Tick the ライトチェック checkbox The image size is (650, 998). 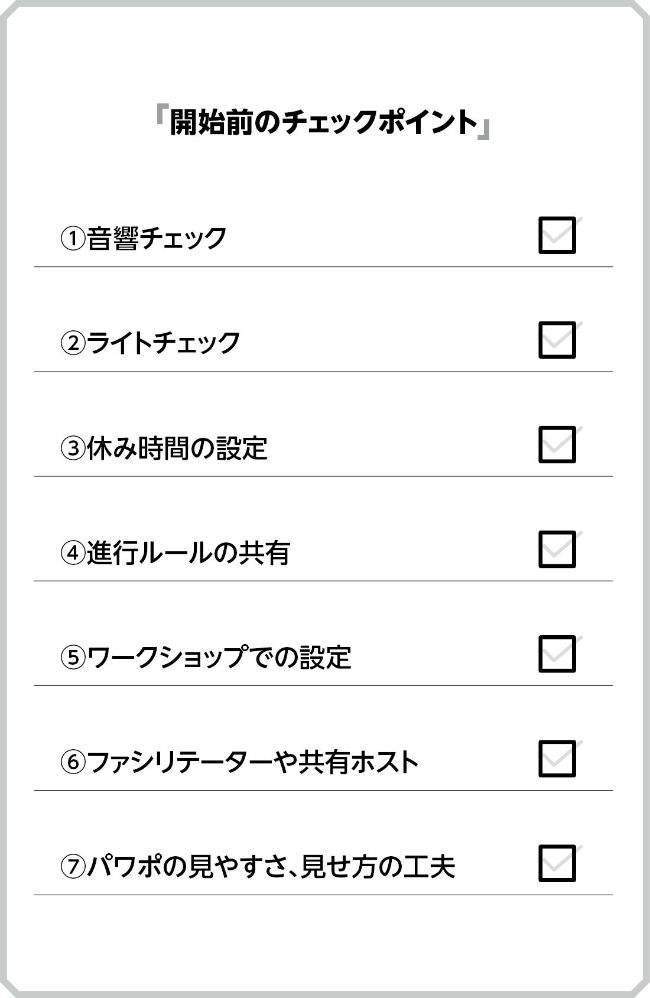click(x=557, y=340)
